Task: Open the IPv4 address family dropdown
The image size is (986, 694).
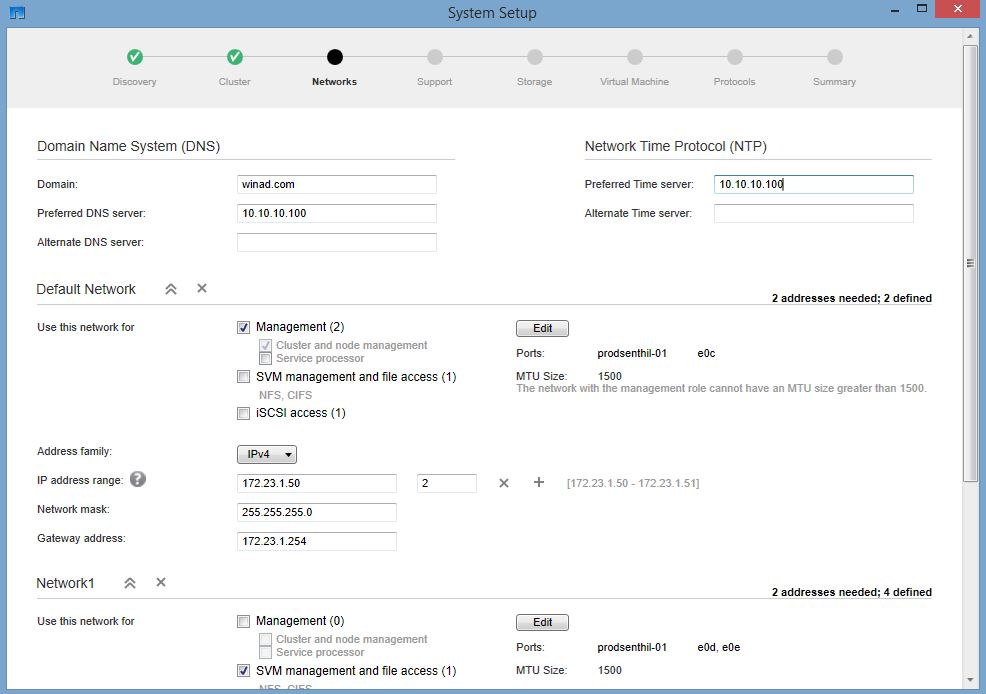Action: pyautogui.click(x=266, y=453)
